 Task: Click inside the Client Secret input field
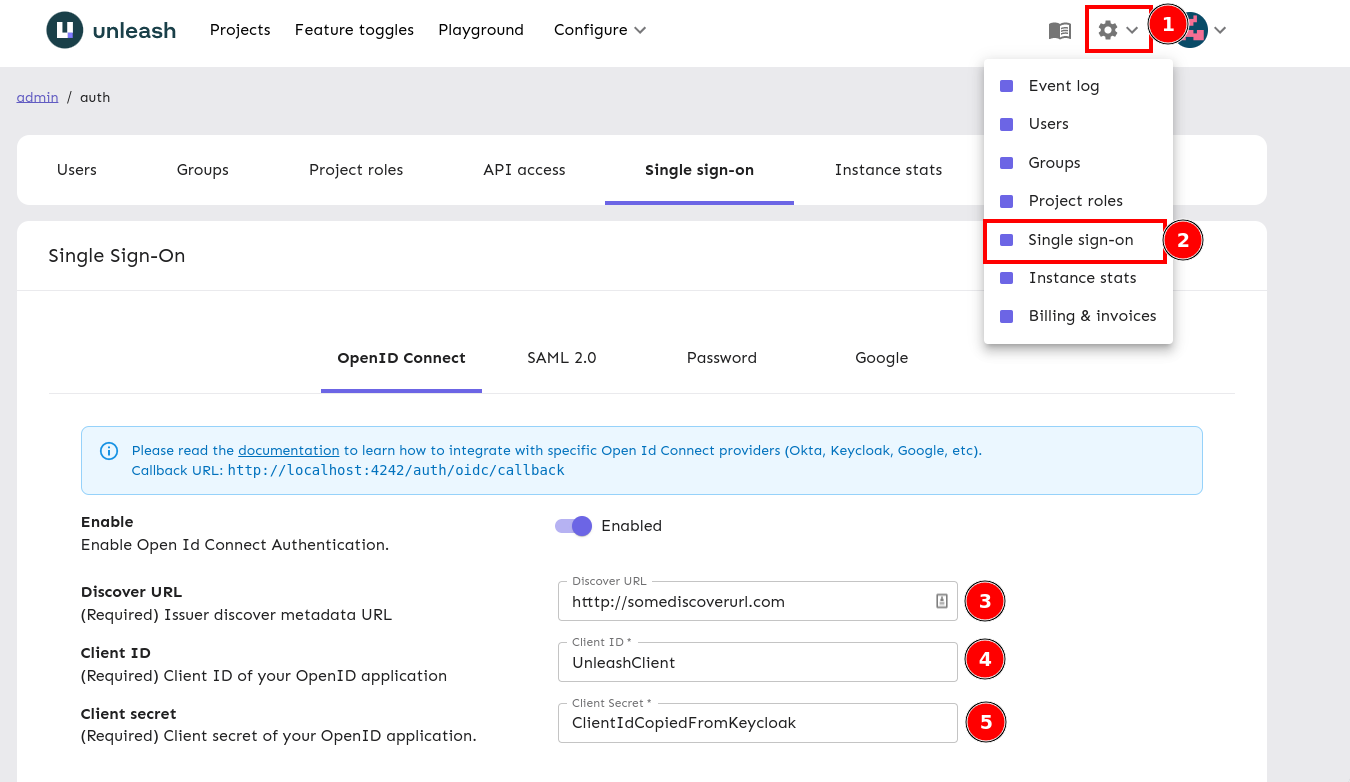point(757,722)
